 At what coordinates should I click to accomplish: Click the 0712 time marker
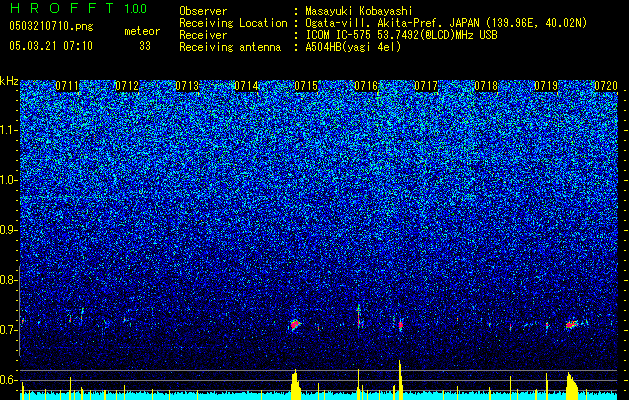point(127,86)
